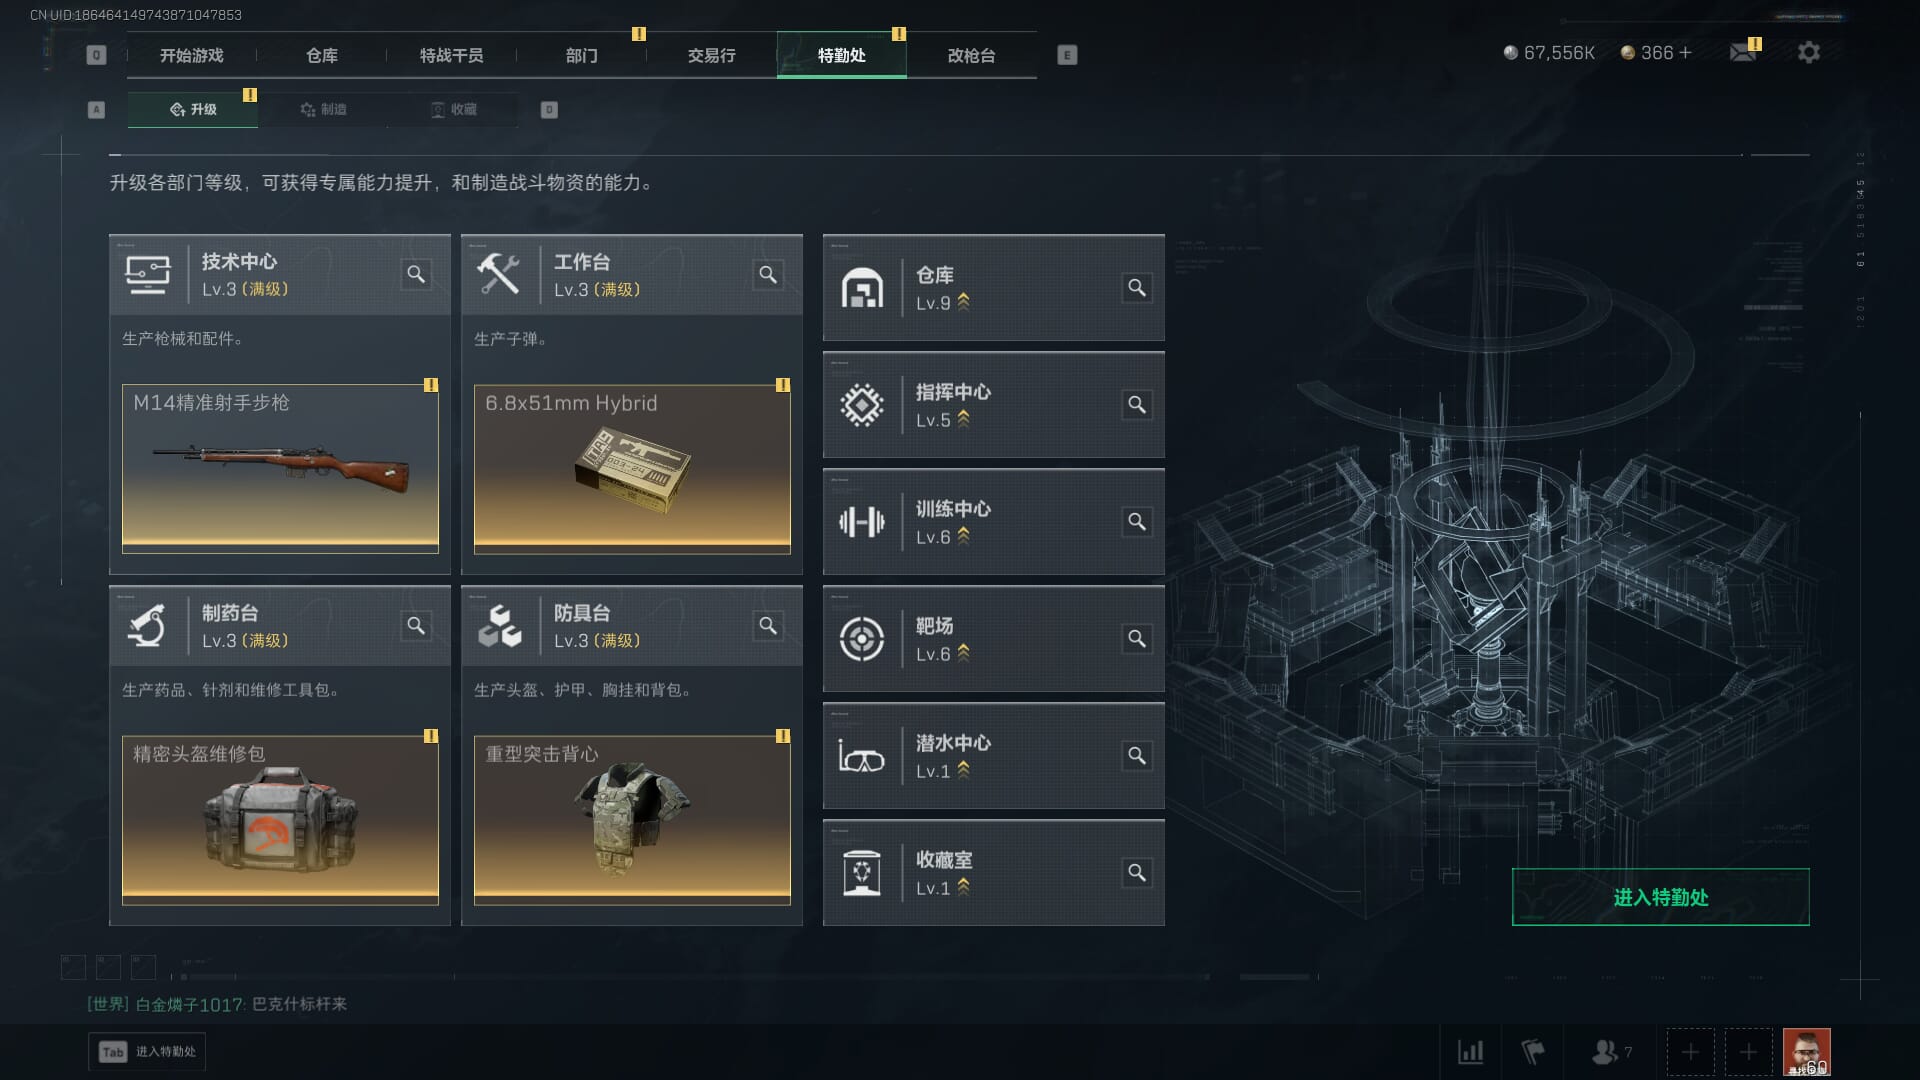
Task: Switch to the 交易行 tab
Action: 711,55
